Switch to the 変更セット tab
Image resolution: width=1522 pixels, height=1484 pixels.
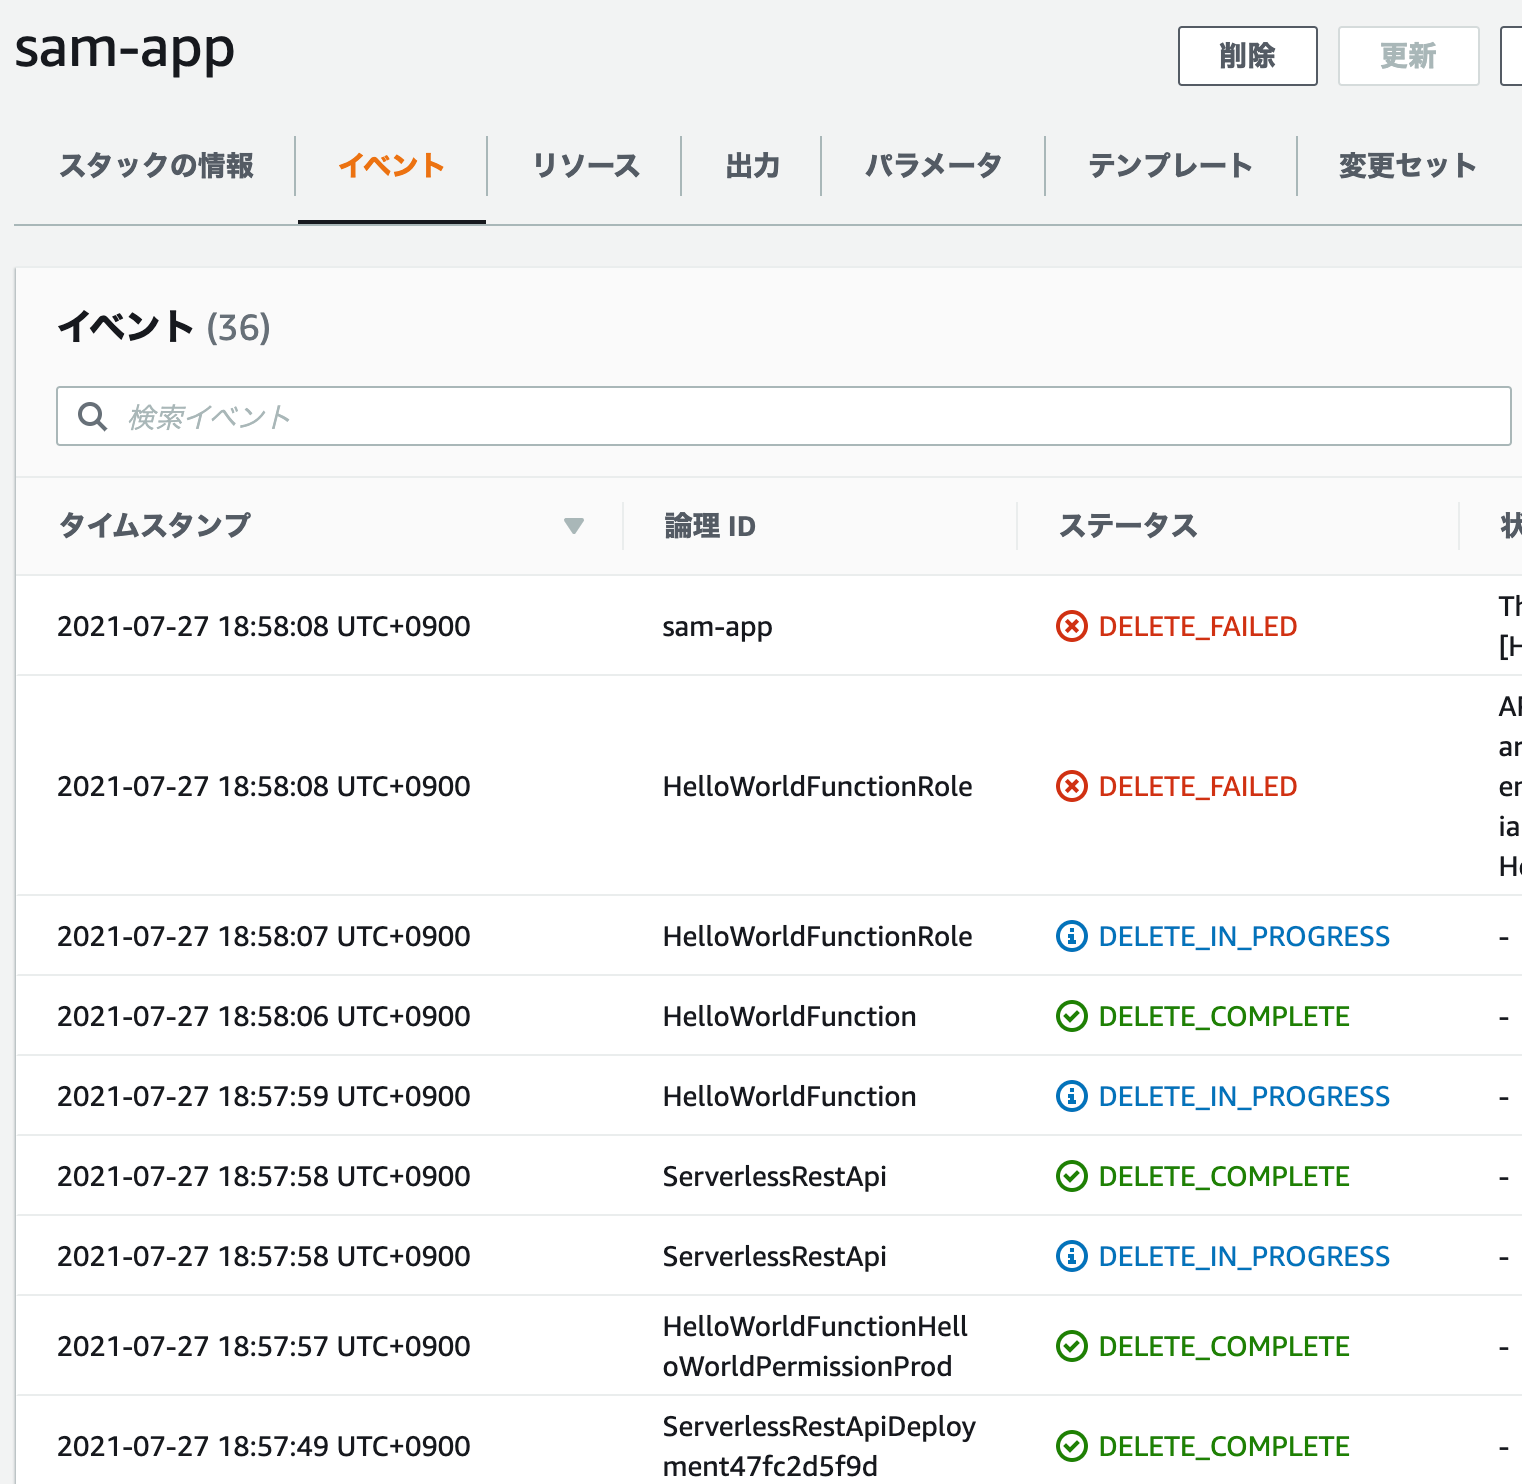click(1407, 166)
